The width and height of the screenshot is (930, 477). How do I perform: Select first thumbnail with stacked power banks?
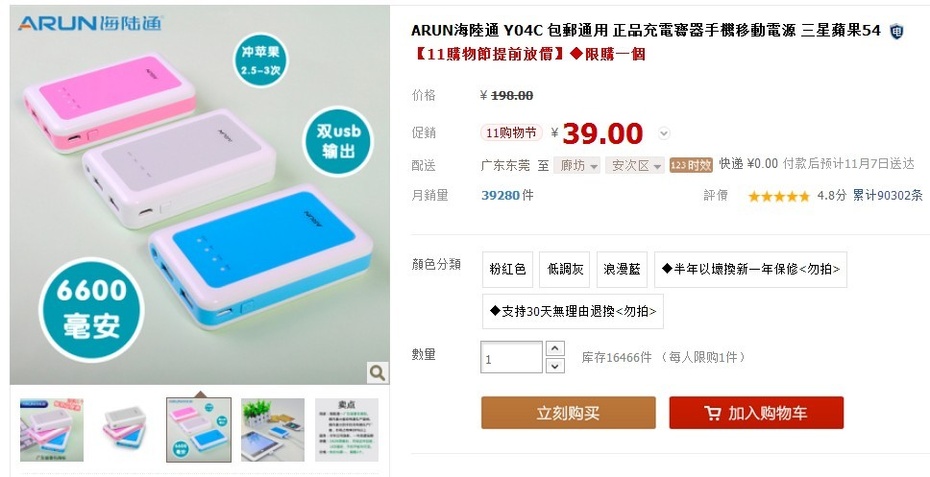(52, 430)
